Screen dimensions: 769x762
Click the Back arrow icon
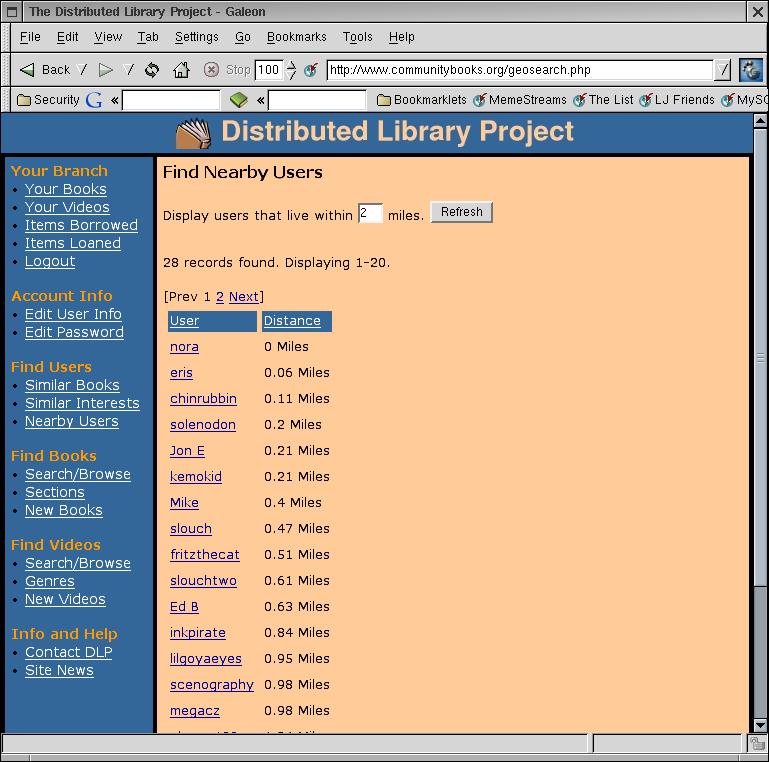(x=27, y=70)
